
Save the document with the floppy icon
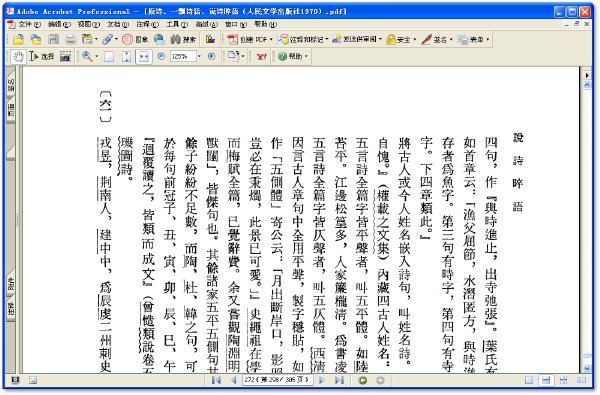tap(53, 39)
